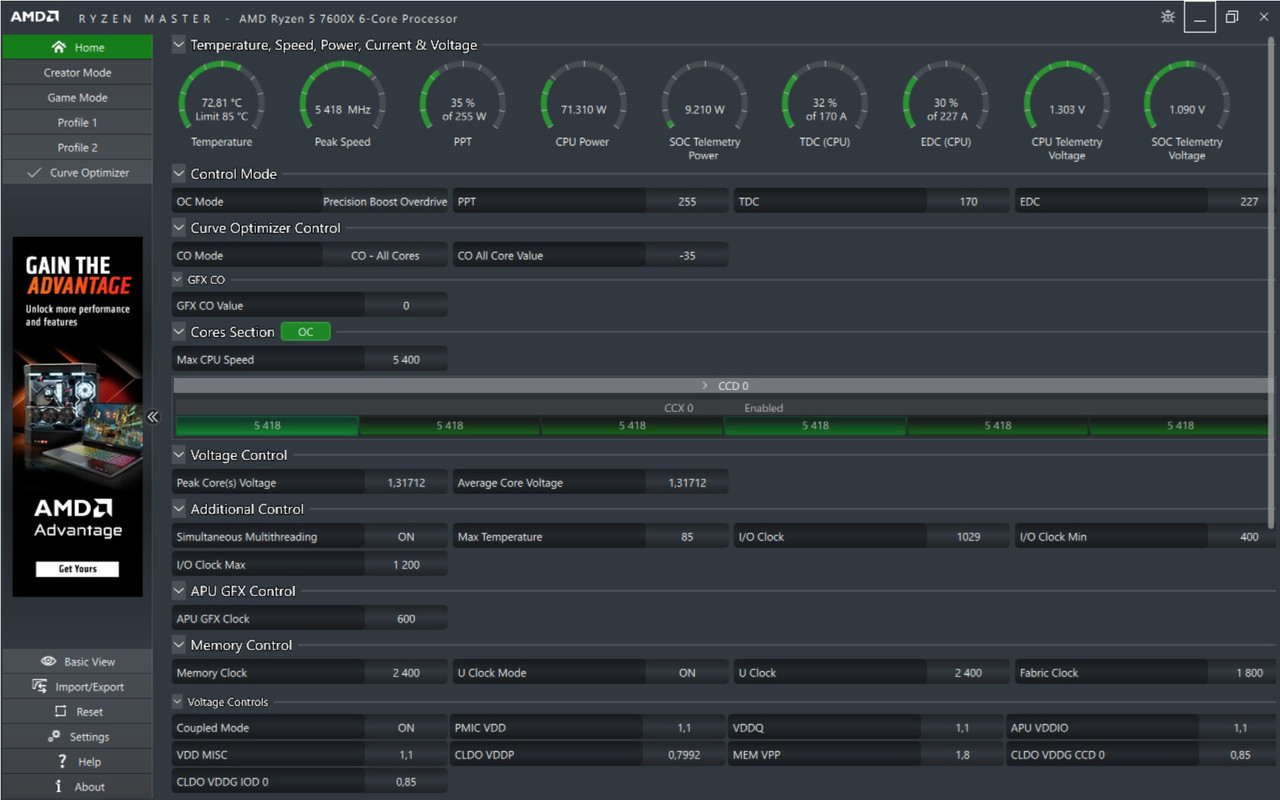Open OC Mode Precision Boost Overdrive selector

click(x=385, y=201)
